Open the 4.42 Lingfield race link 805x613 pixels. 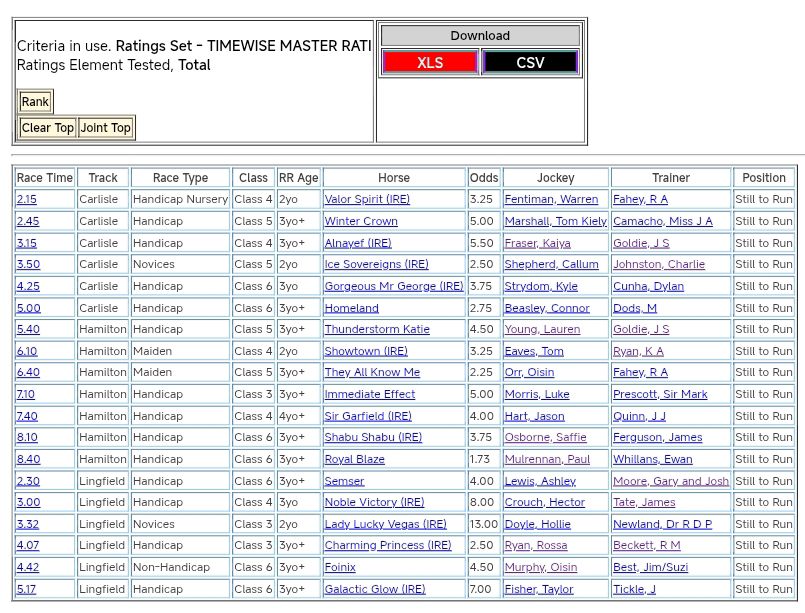pos(28,567)
